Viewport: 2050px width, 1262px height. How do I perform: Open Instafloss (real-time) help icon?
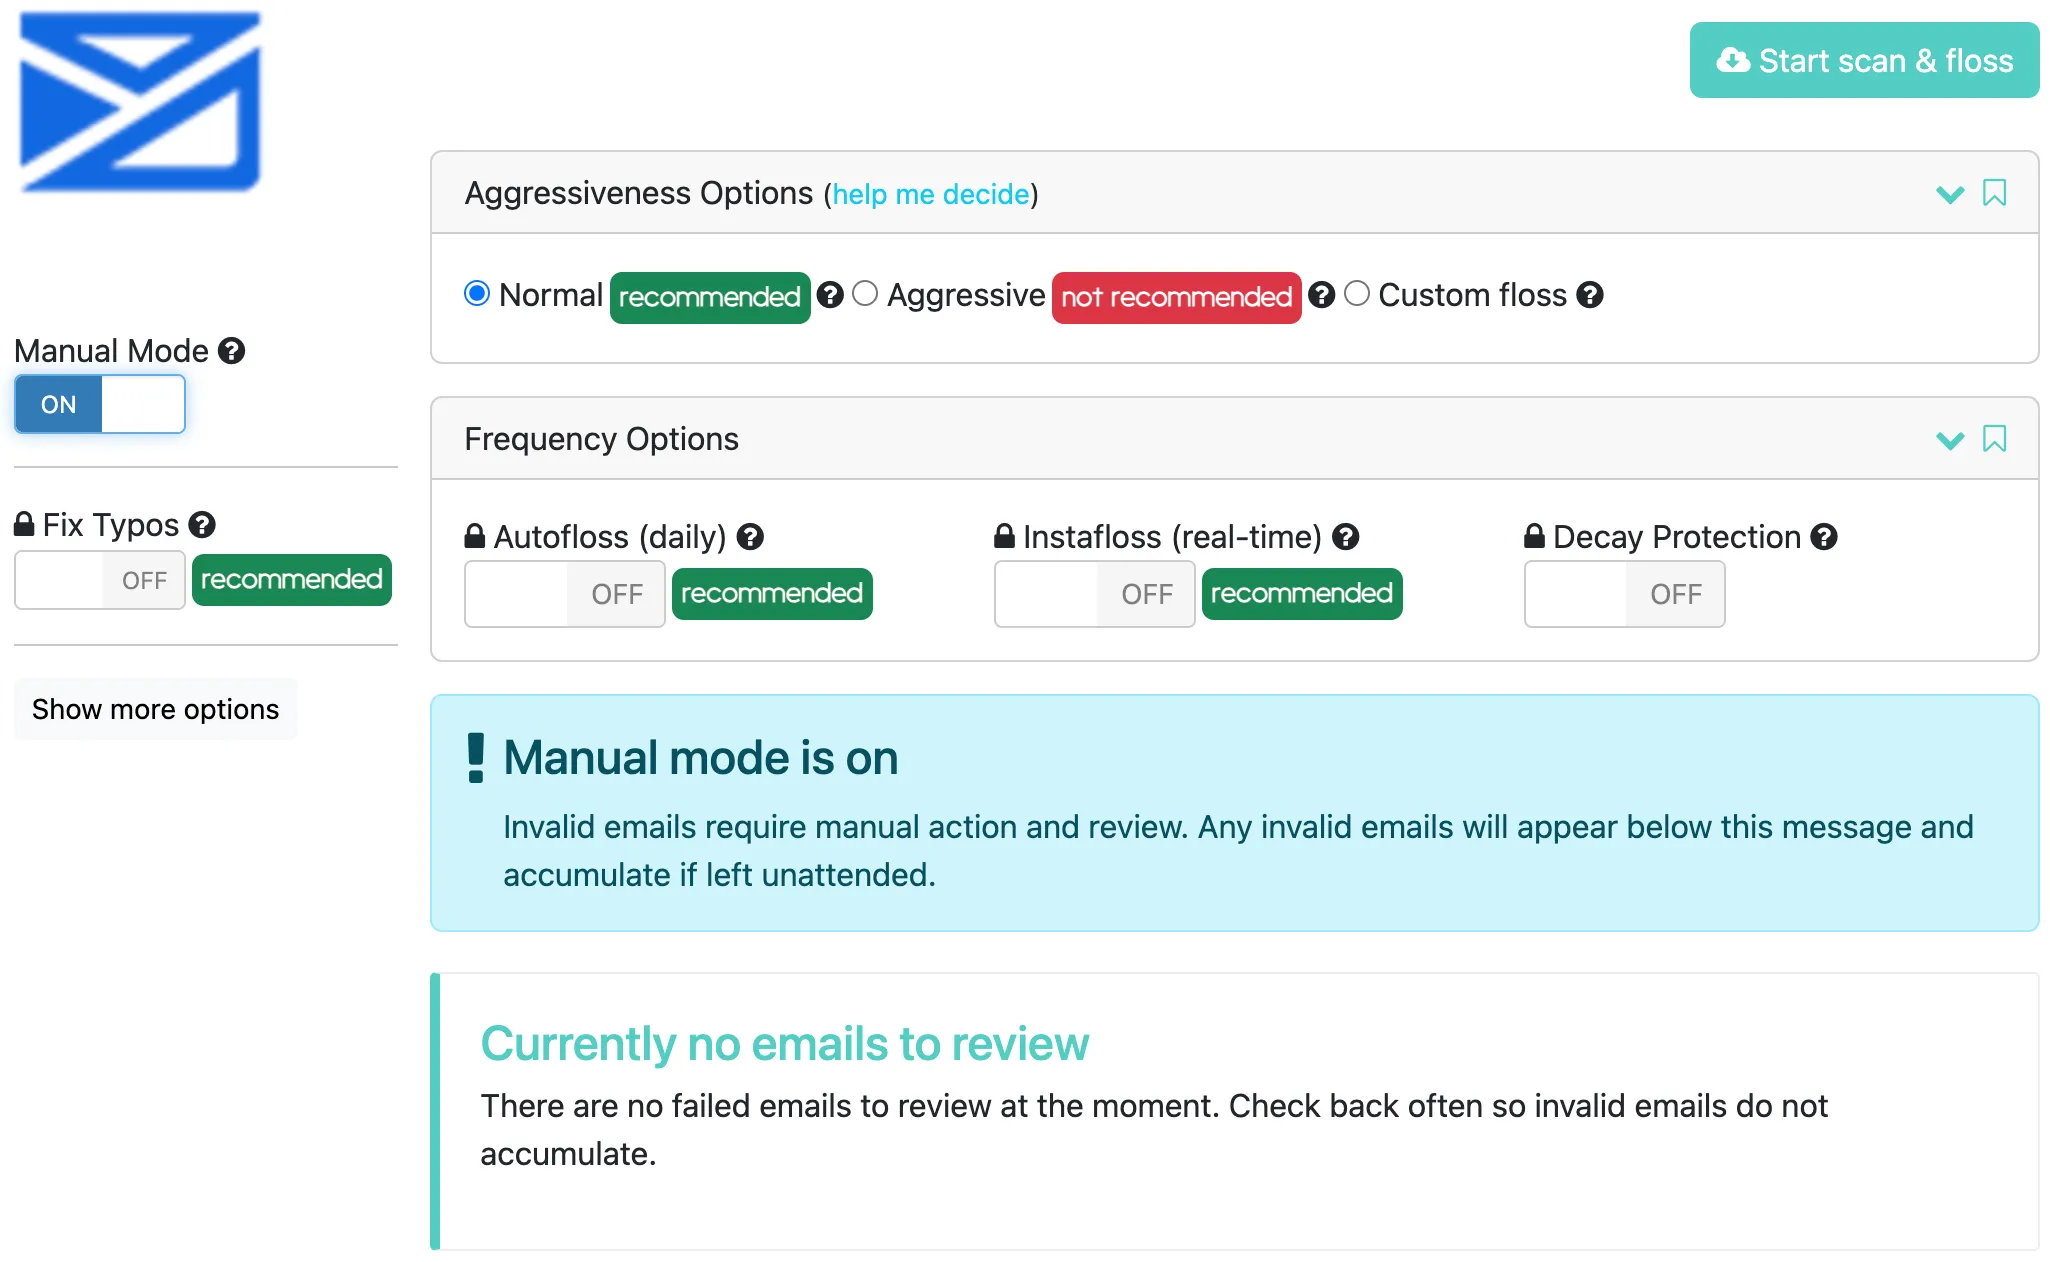[1346, 537]
